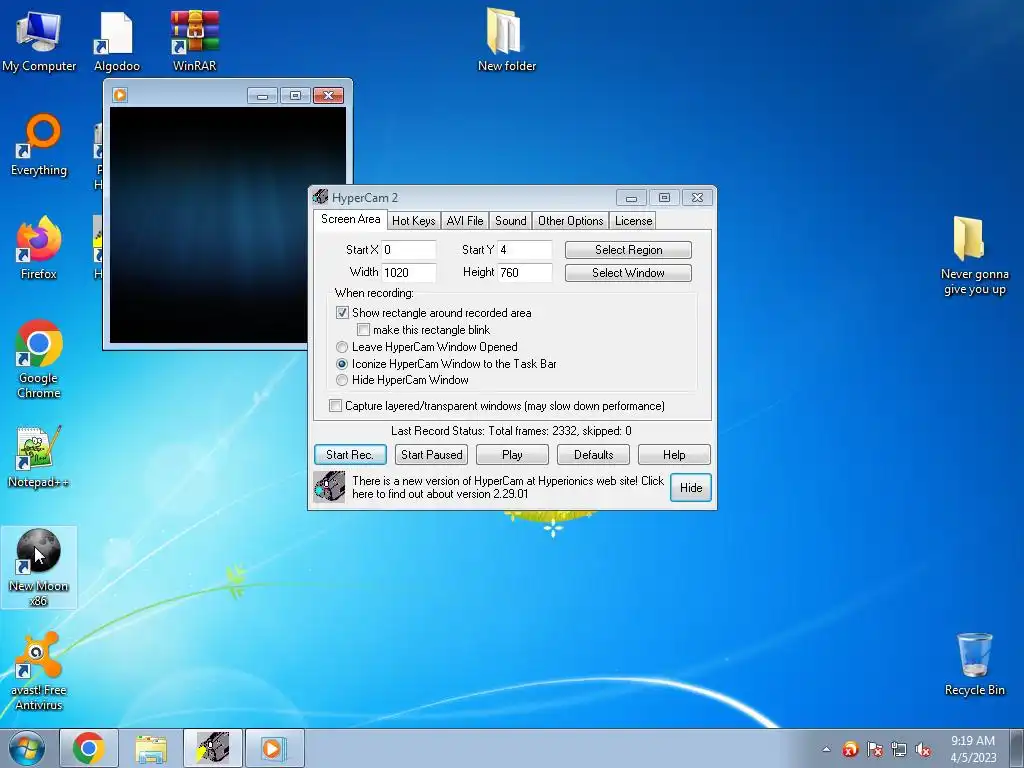1024x768 pixels.
Task: Click the media player title bar icon
Action: (x=120, y=95)
